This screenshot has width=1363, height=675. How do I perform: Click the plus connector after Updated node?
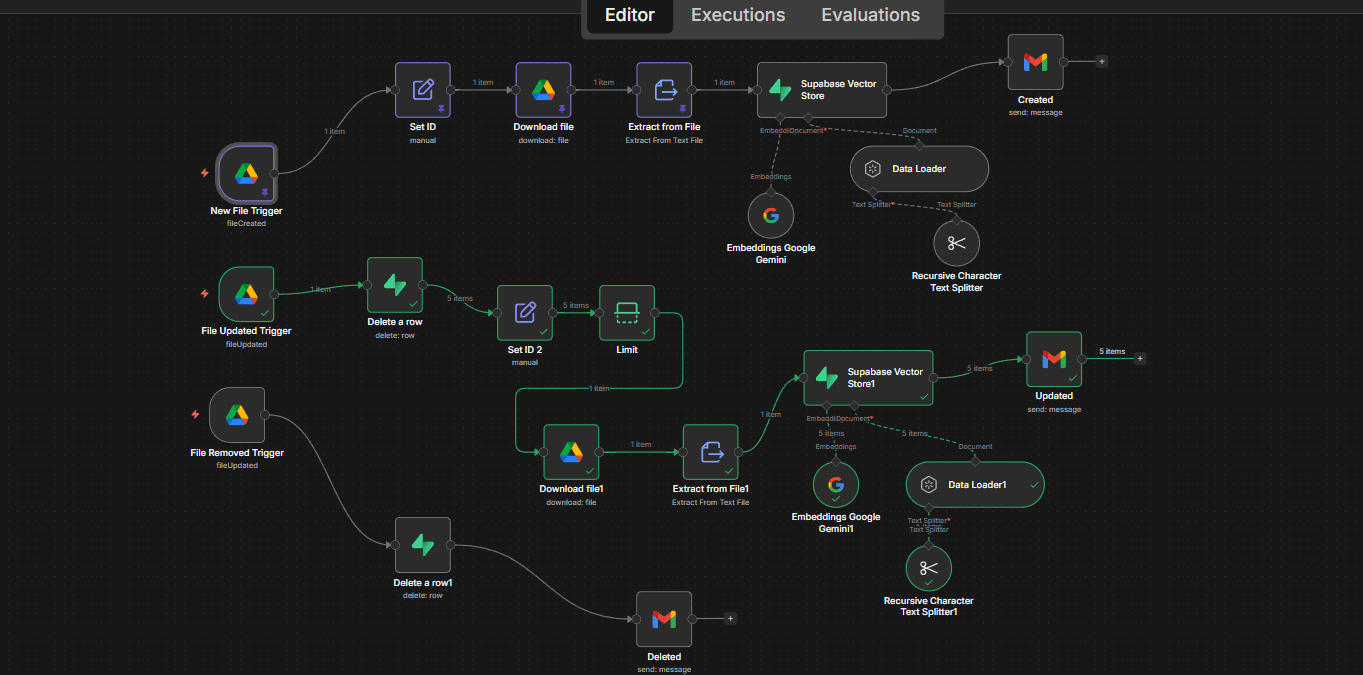[x=1140, y=358]
